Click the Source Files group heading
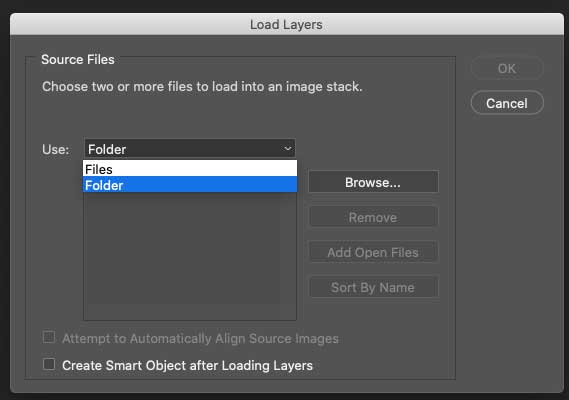Screen dimensions: 569x400 pyautogui.click(x=78, y=59)
